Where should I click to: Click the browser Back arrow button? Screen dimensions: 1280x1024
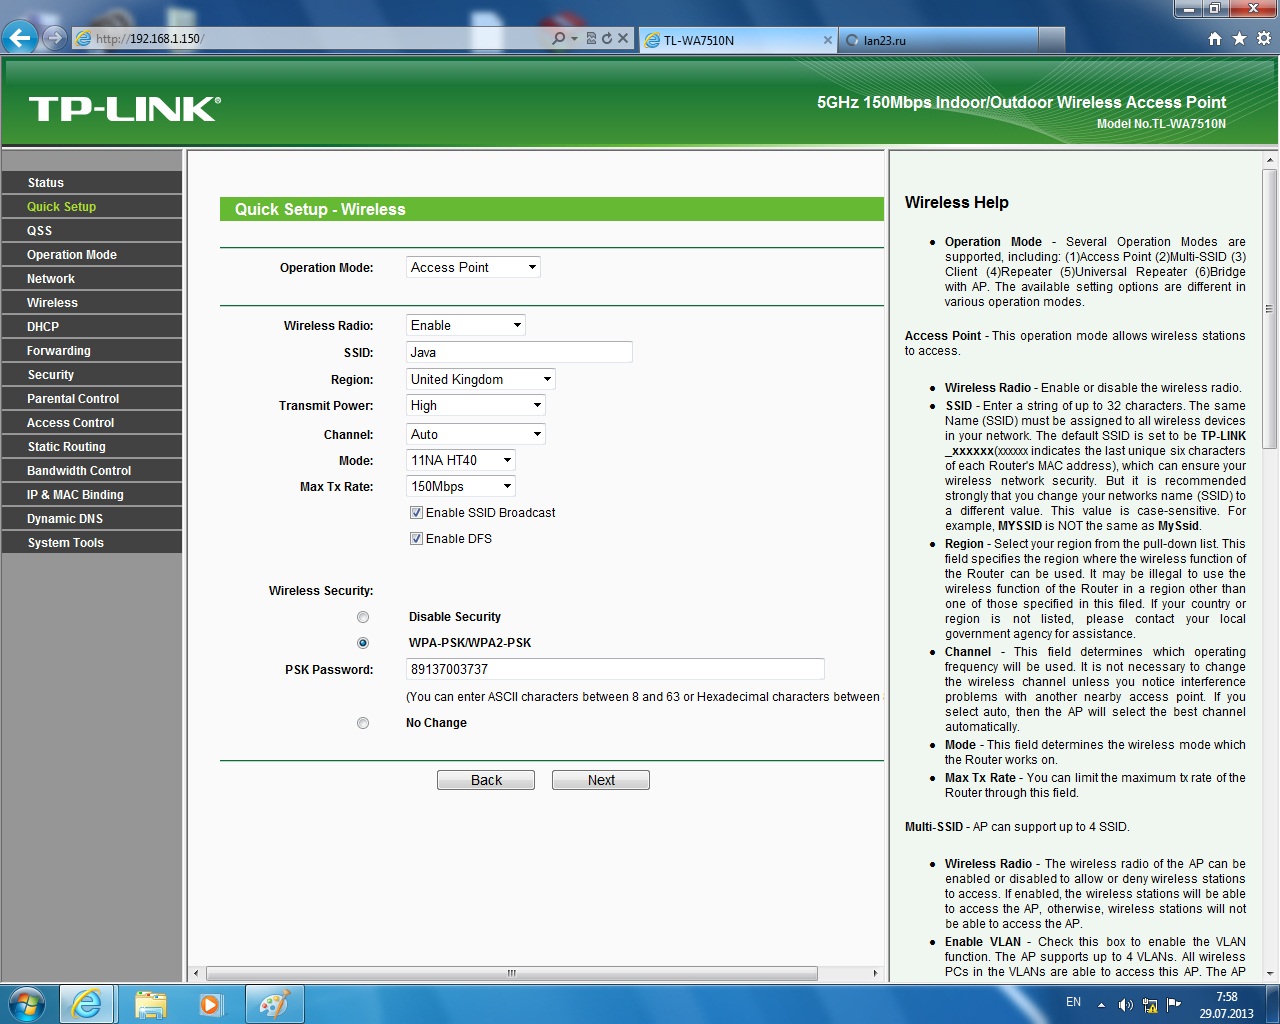click(x=20, y=38)
